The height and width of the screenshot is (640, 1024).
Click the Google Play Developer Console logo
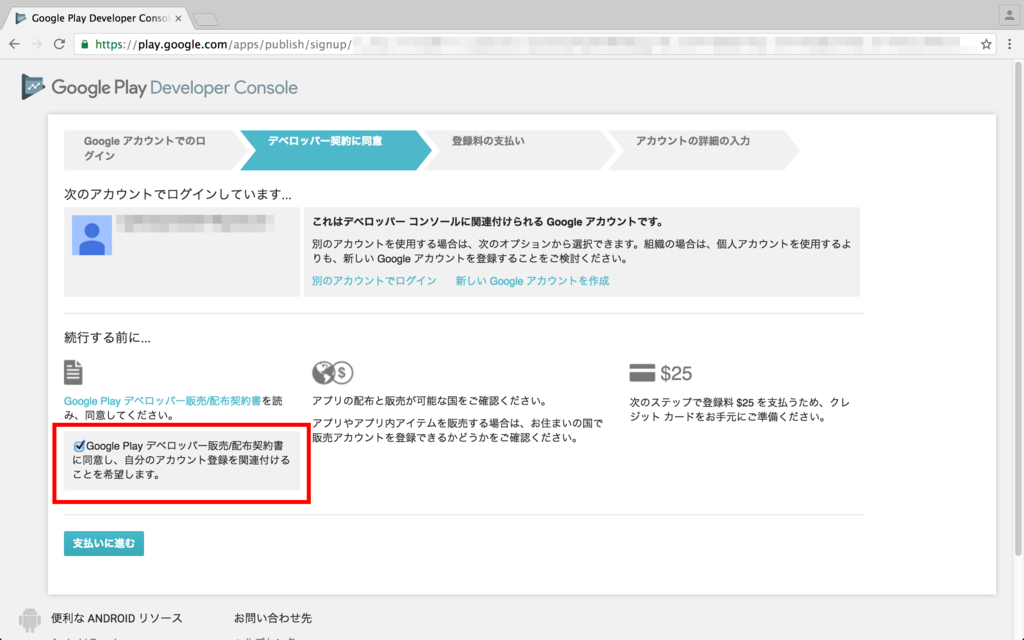pos(160,87)
